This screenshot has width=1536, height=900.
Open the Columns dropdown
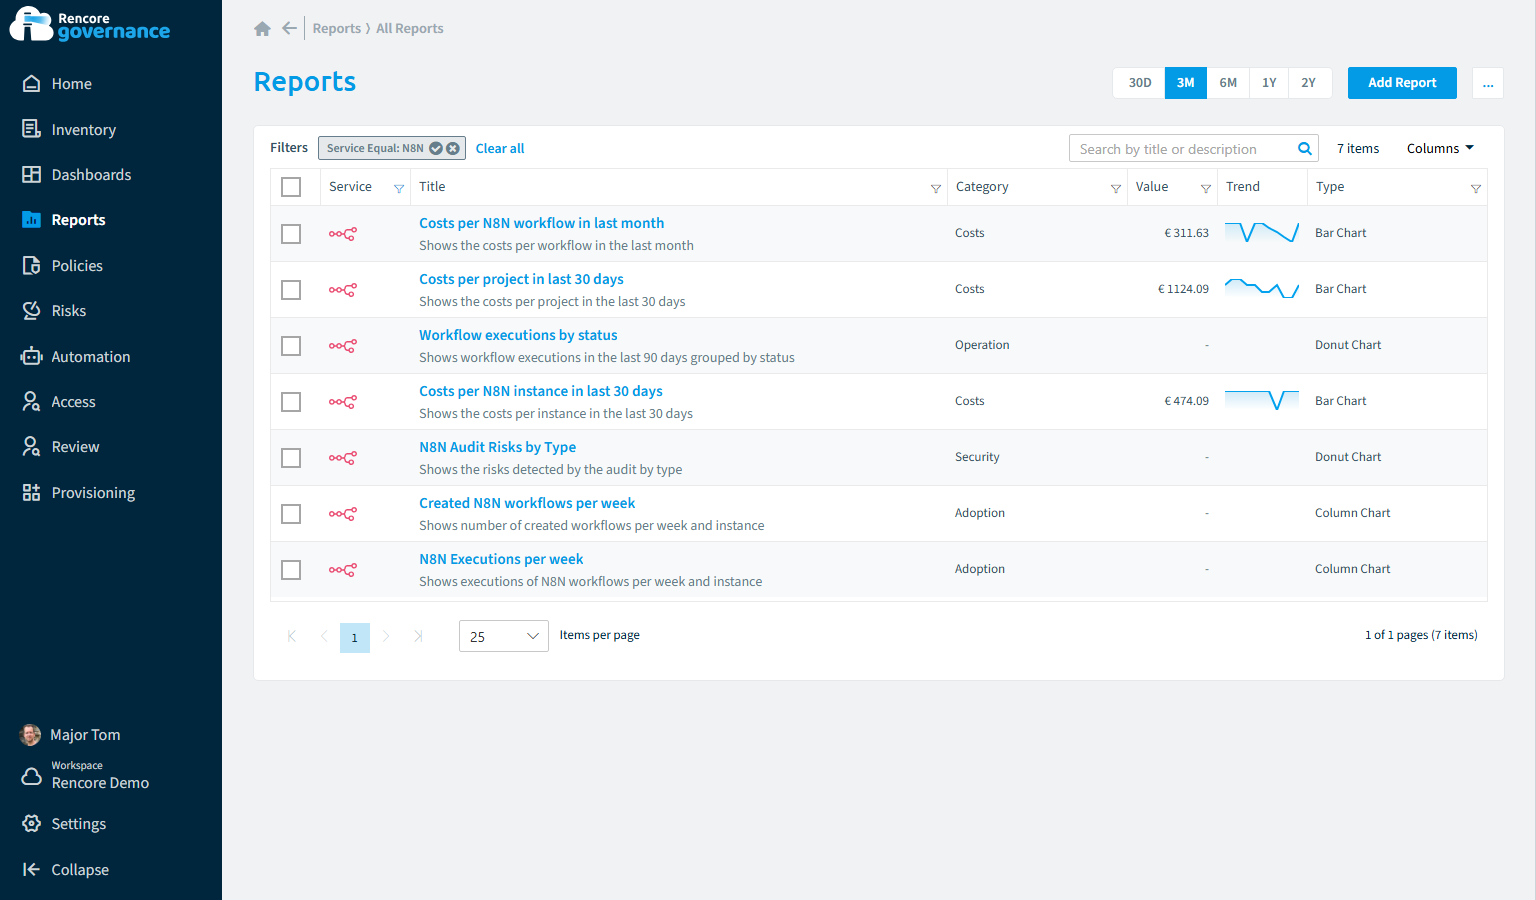[1440, 149]
